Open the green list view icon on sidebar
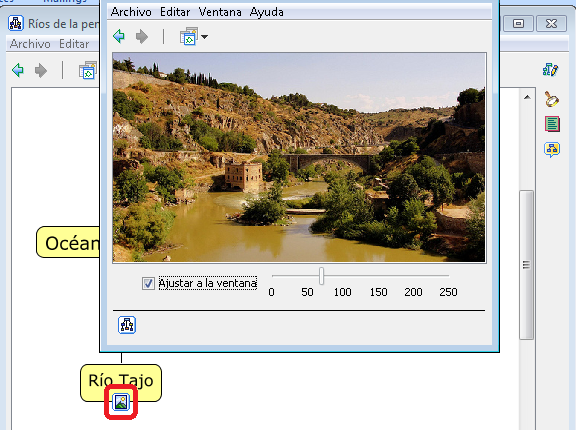 [552, 124]
